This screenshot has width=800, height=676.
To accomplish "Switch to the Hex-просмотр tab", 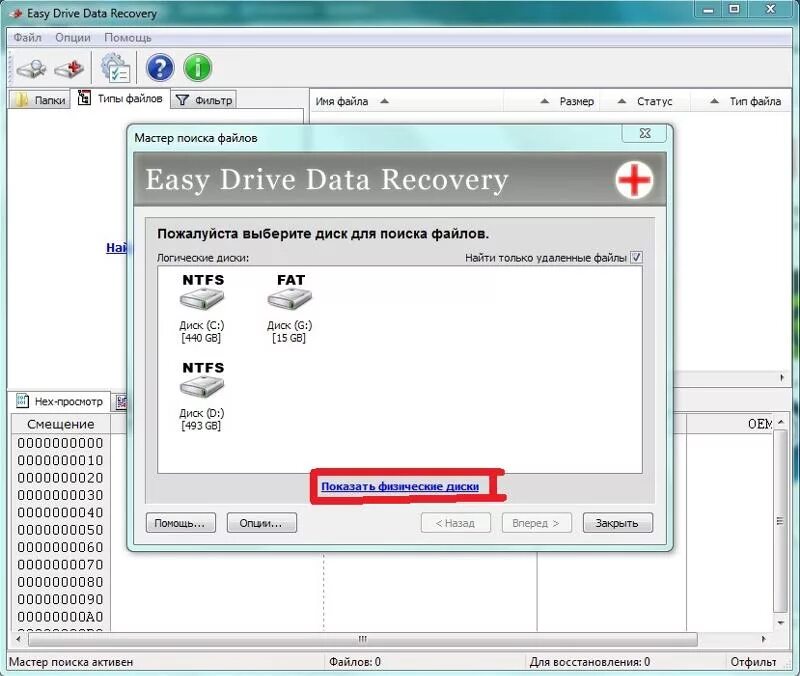I will click(60, 402).
